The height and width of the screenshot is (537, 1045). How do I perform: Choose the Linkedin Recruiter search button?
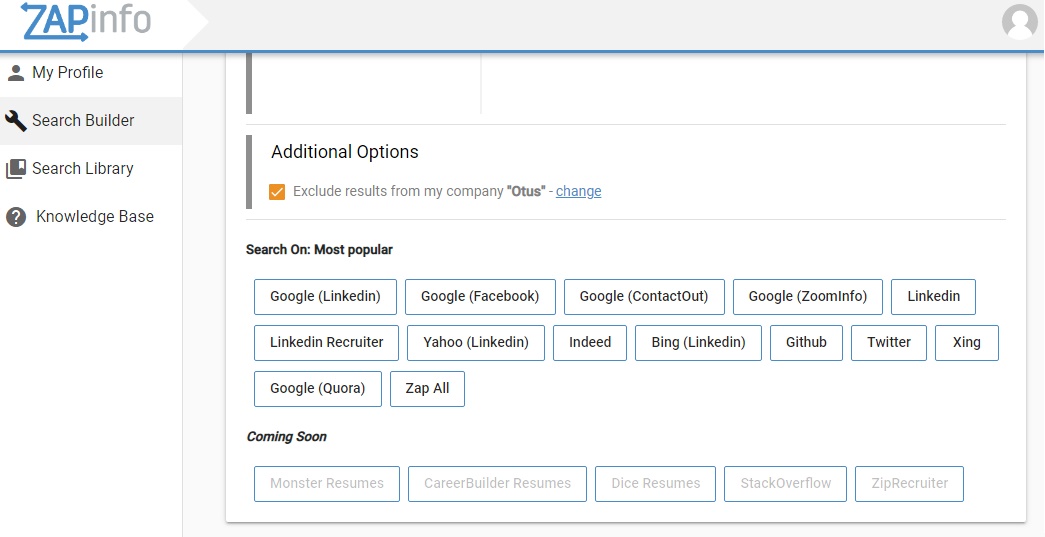(x=326, y=343)
